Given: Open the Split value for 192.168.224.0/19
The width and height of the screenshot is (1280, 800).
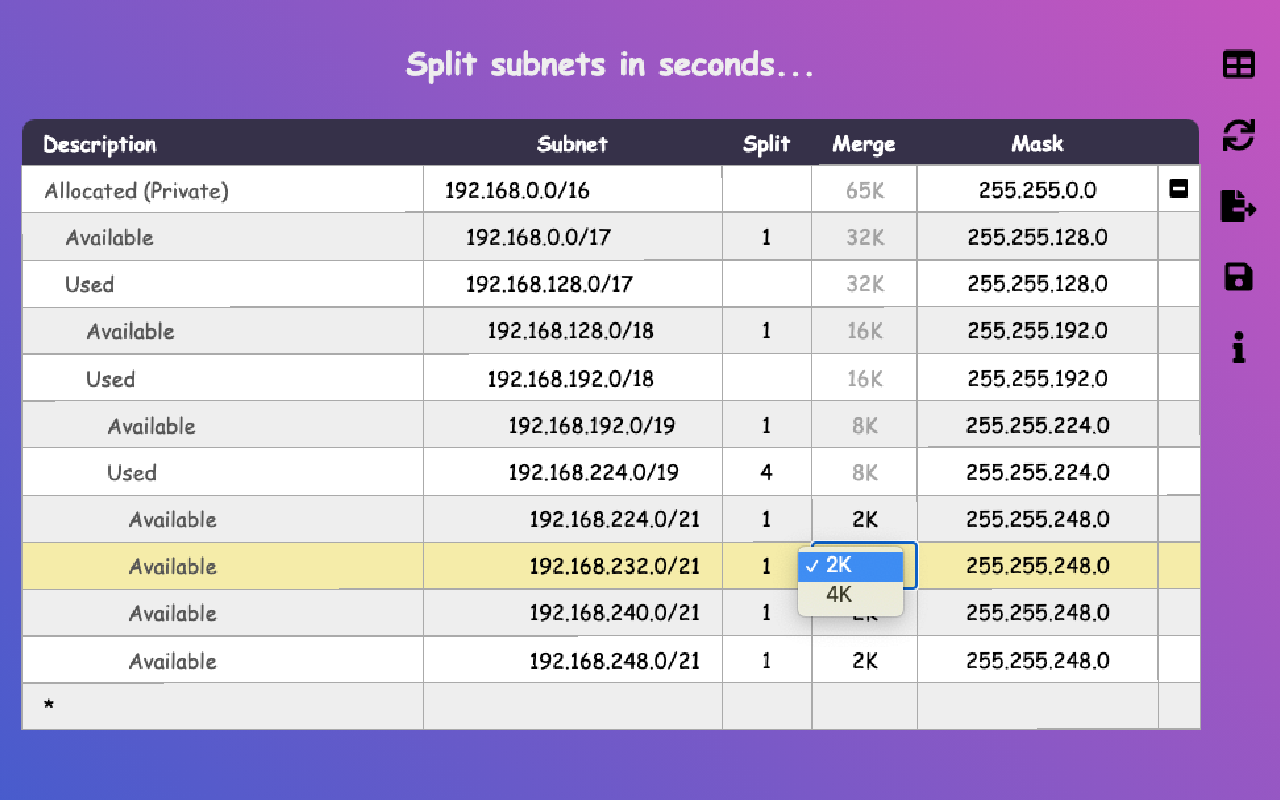Looking at the screenshot, I should [767, 472].
